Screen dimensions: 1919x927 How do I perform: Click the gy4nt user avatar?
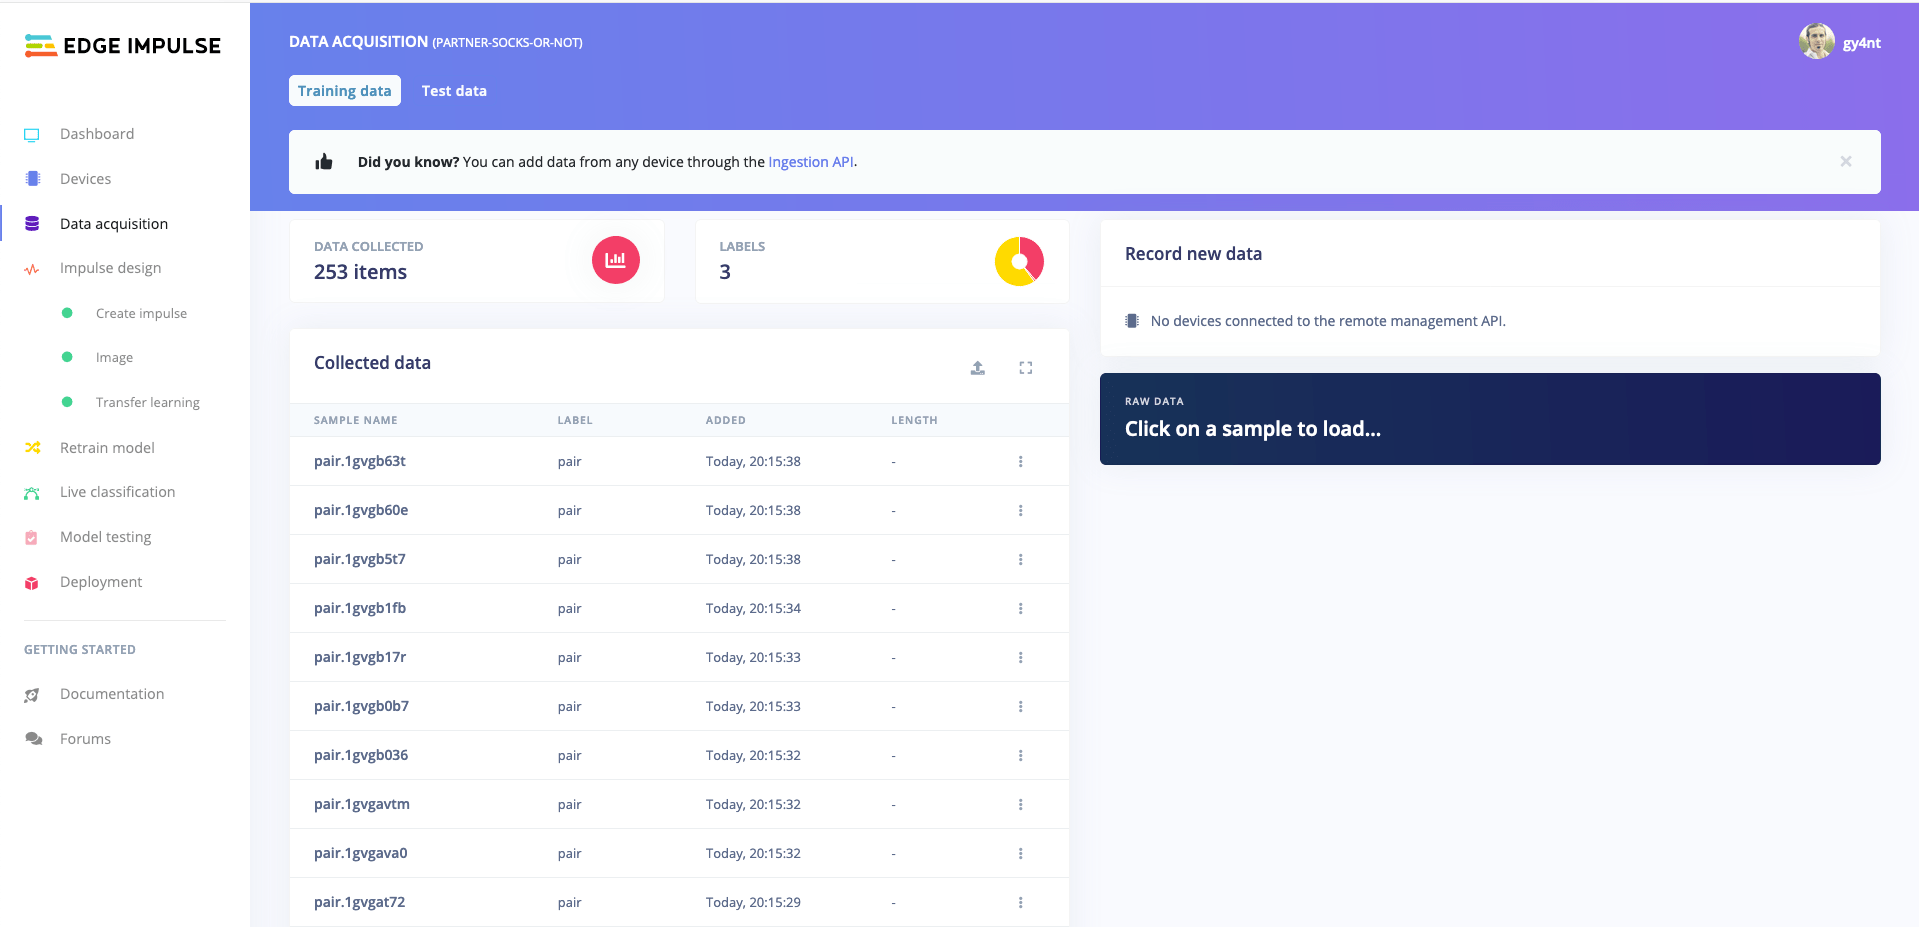[x=1817, y=41]
